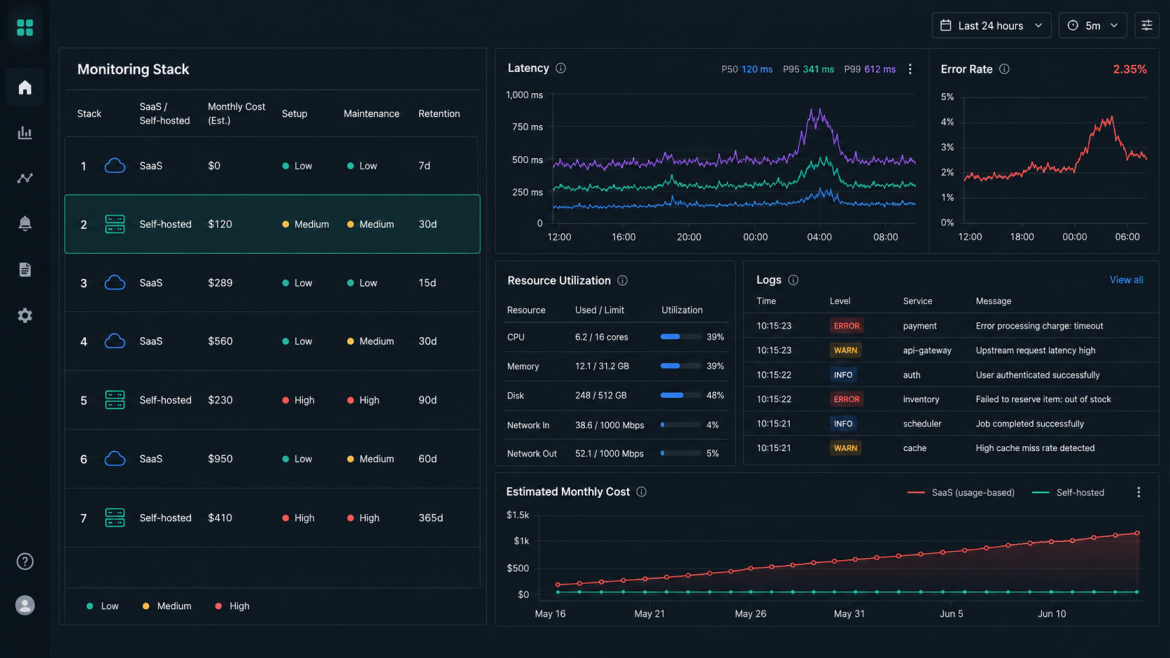This screenshot has width=1170, height=658.
Task: Click CPU utilization bar
Action: [x=680, y=337]
